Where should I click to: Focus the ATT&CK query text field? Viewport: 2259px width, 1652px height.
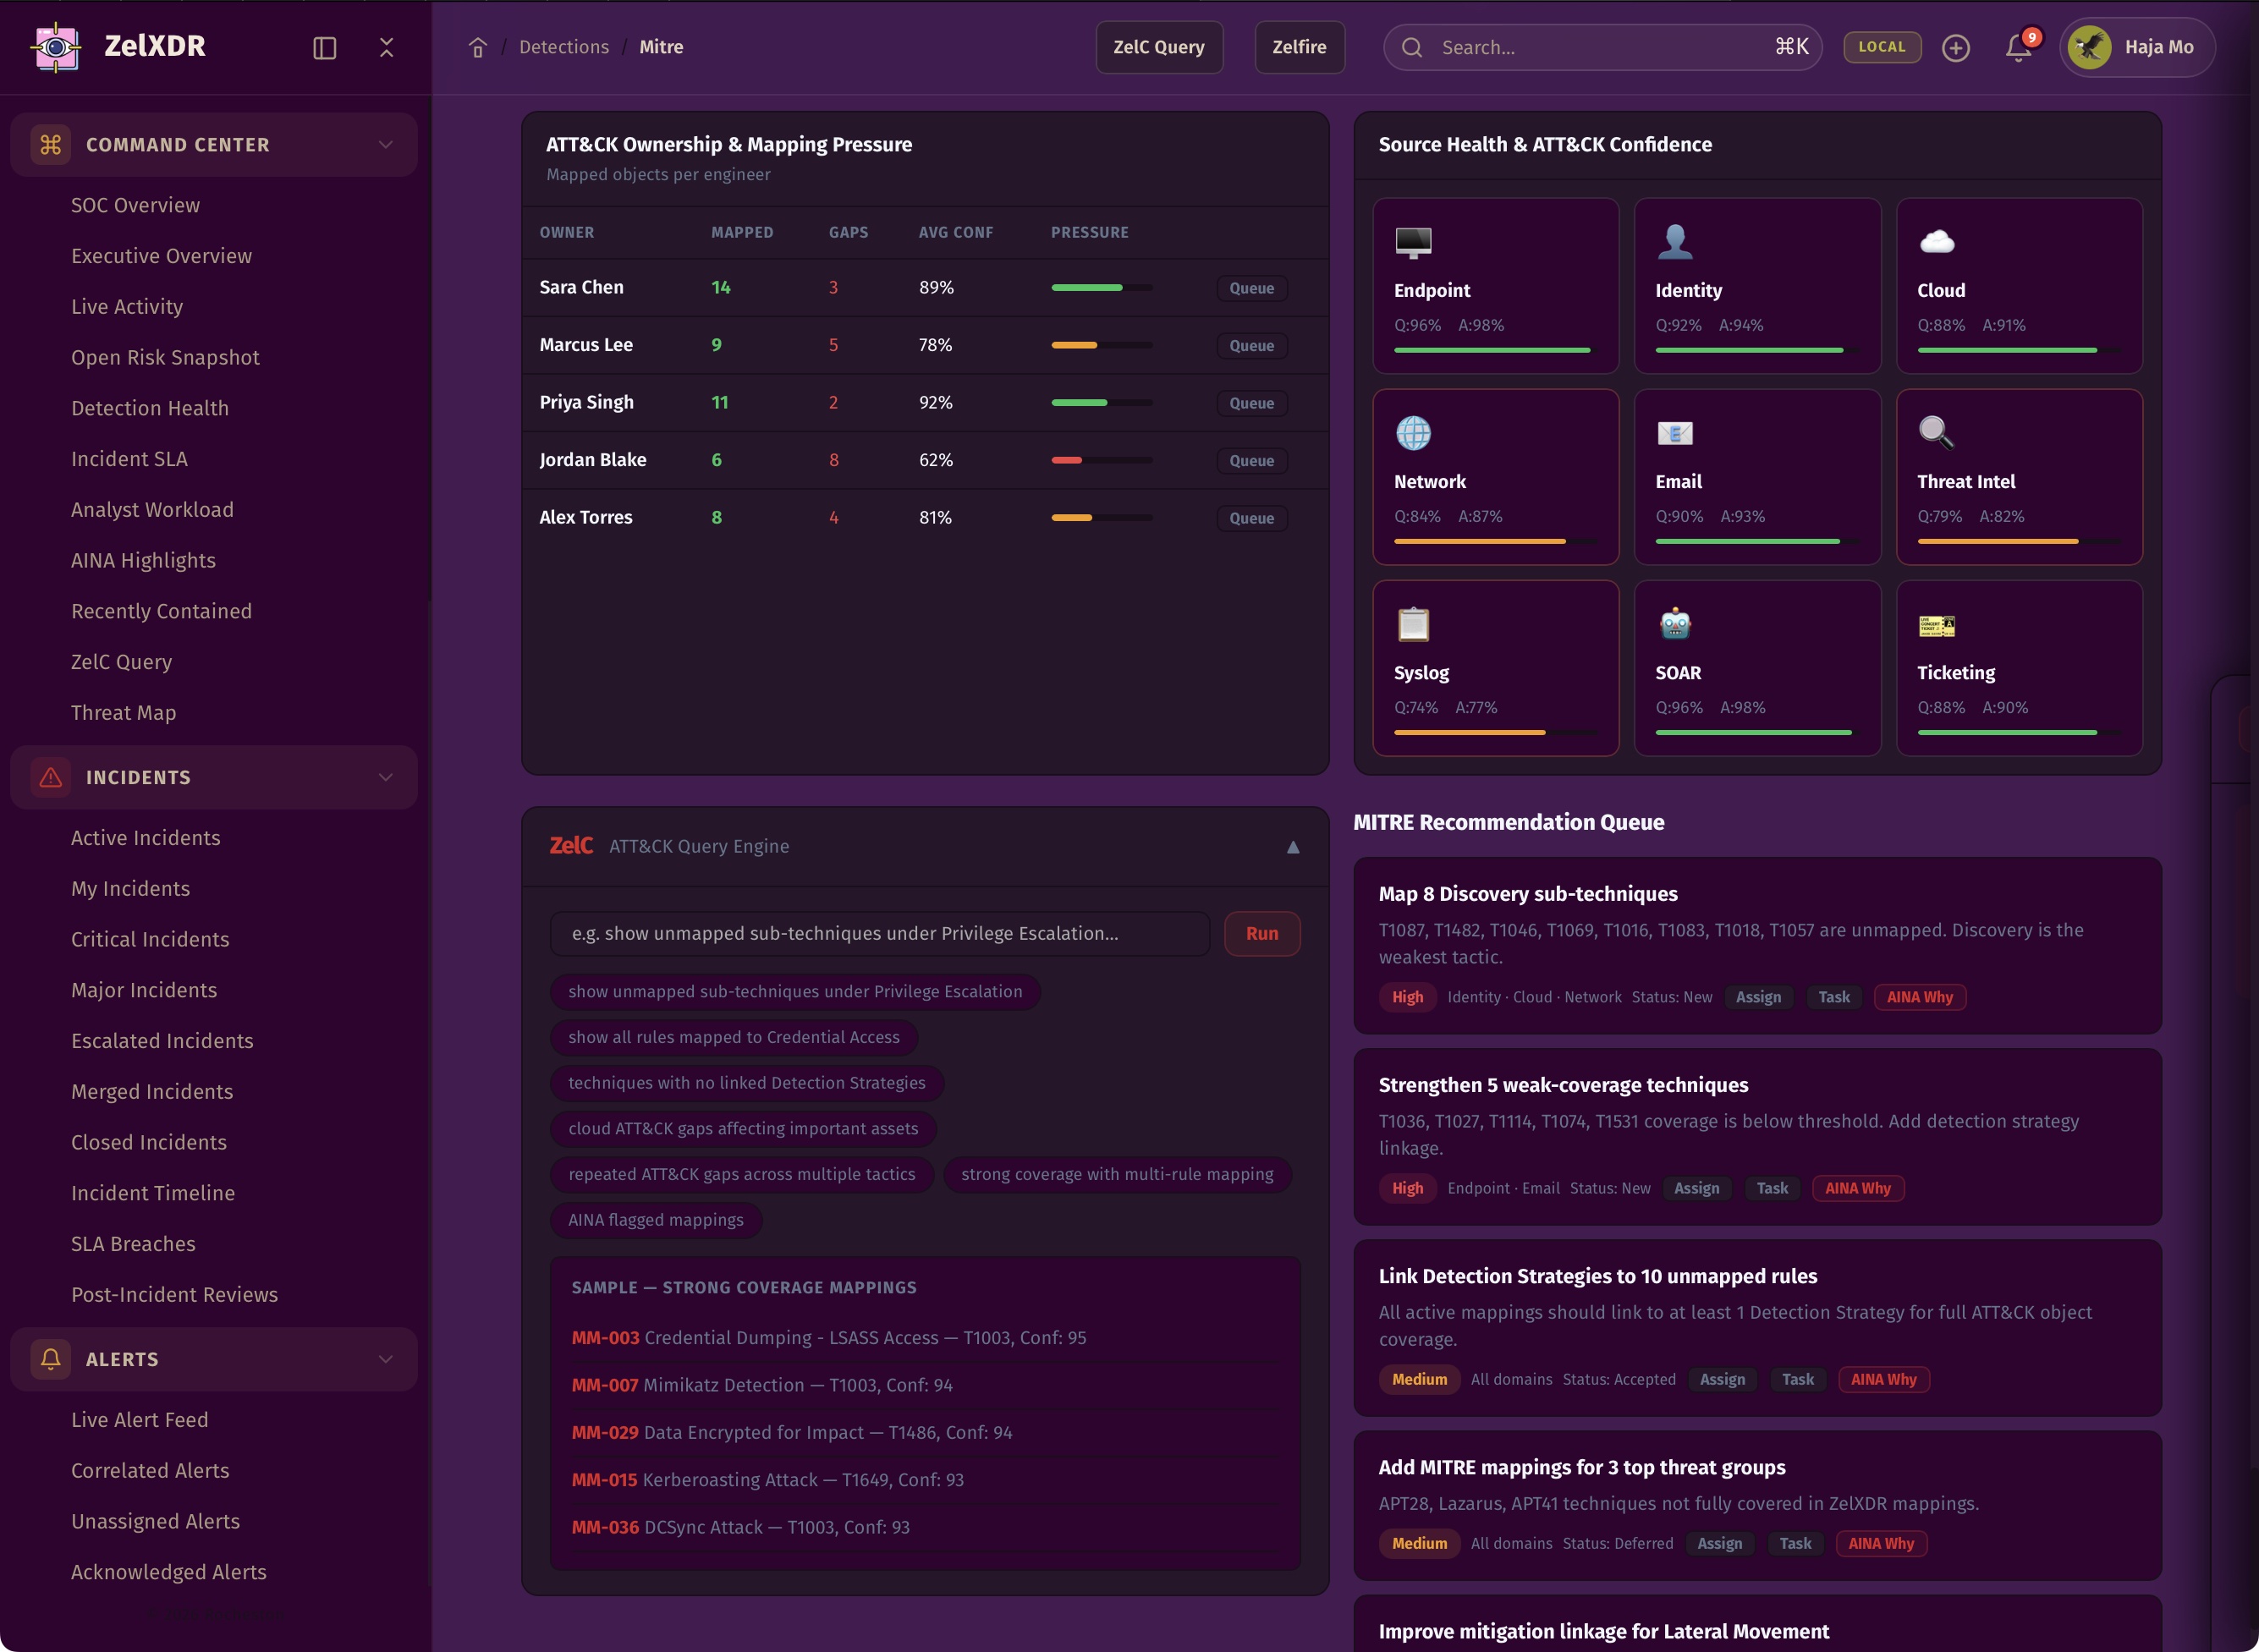pyautogui.click(x=879, y=933)
